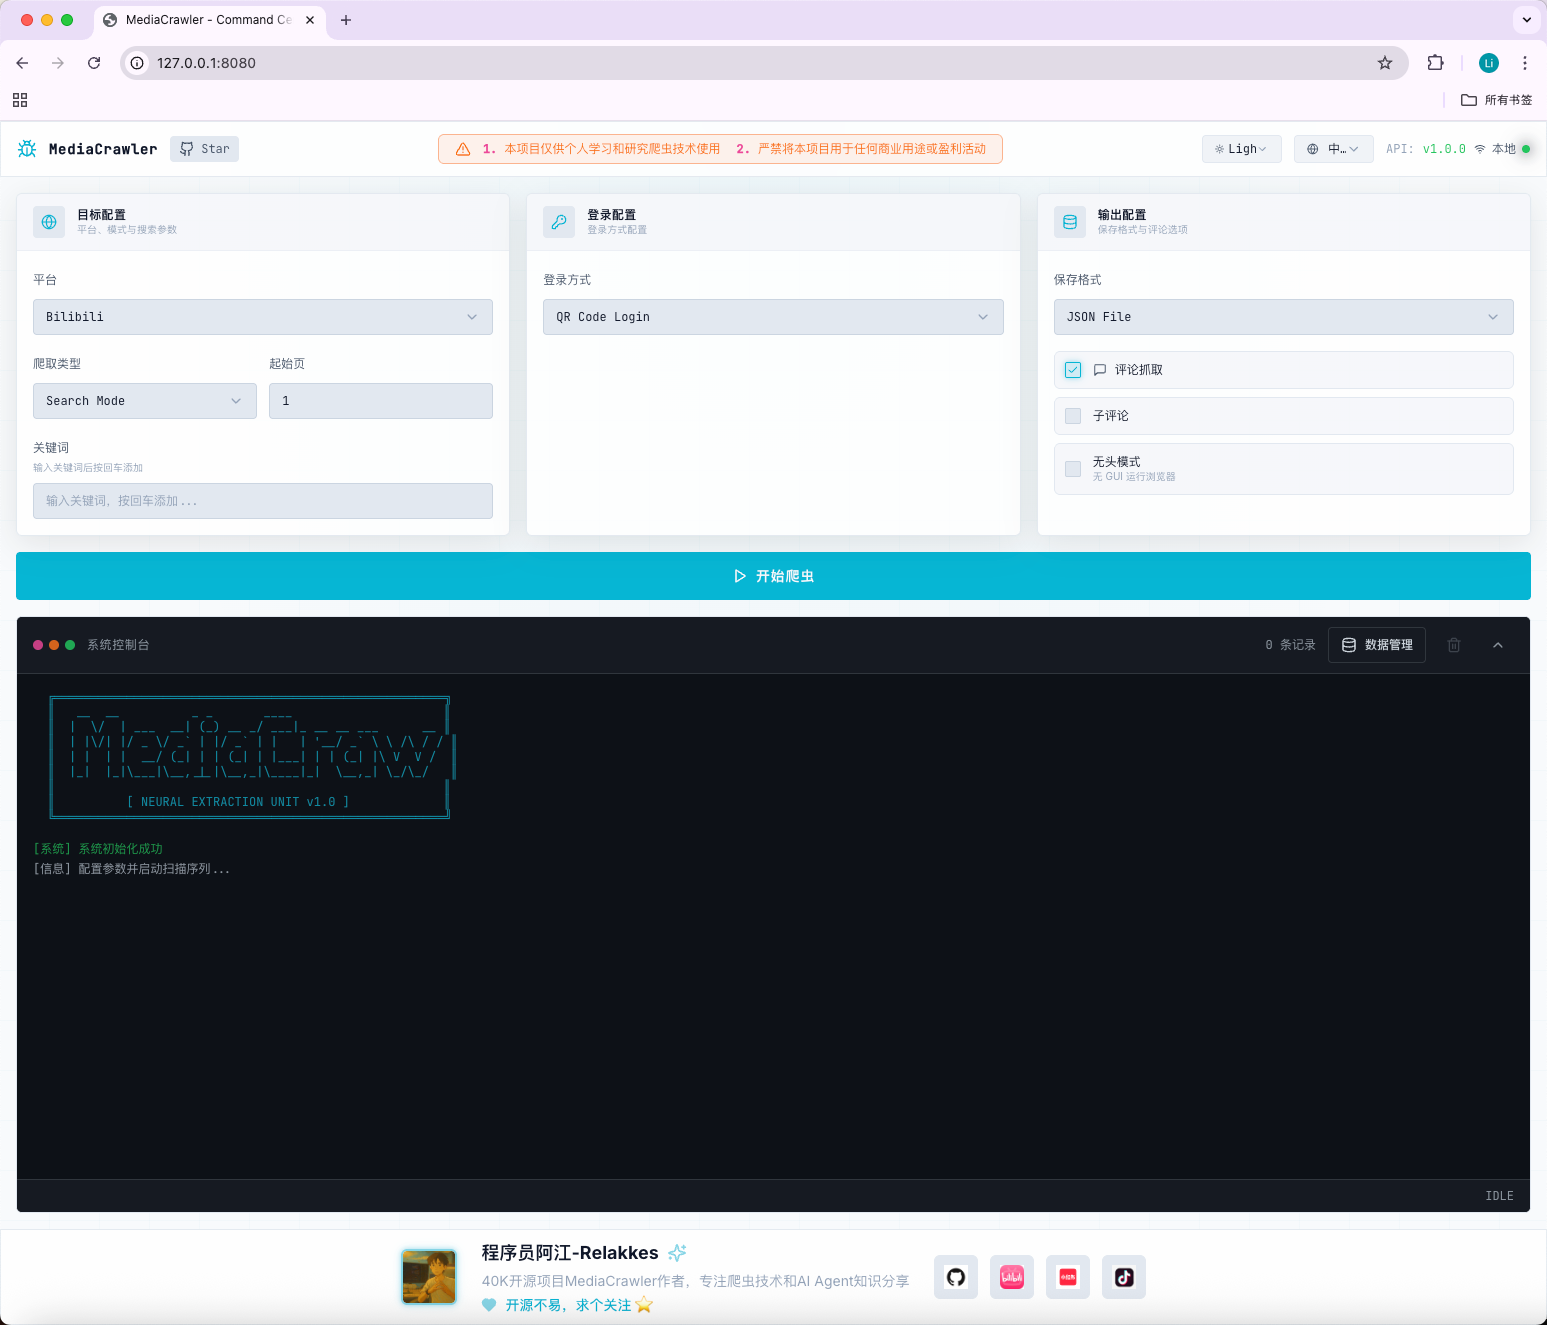
Task: Bookmark this page with the star icon
Action: 1385,63
